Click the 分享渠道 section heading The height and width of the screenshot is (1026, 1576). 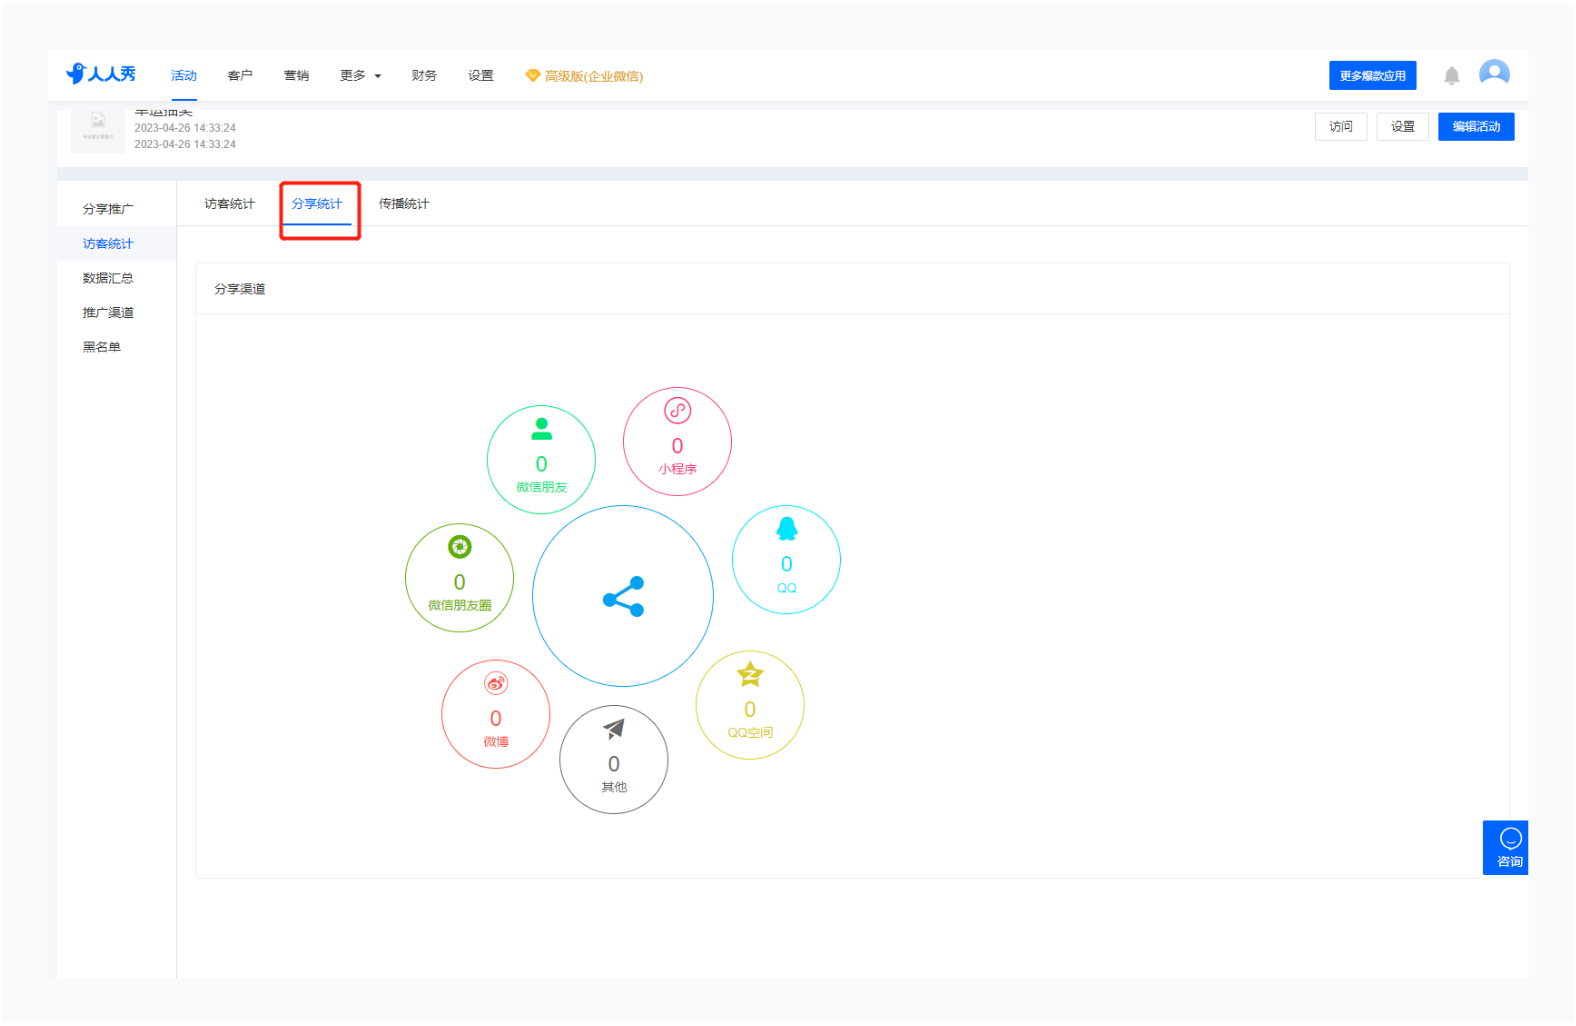[x=240, y=289]
